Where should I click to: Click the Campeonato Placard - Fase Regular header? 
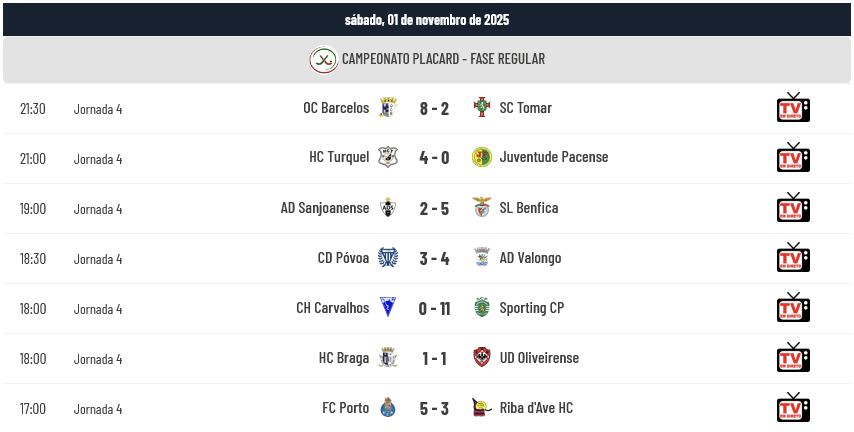pos(443,60)
